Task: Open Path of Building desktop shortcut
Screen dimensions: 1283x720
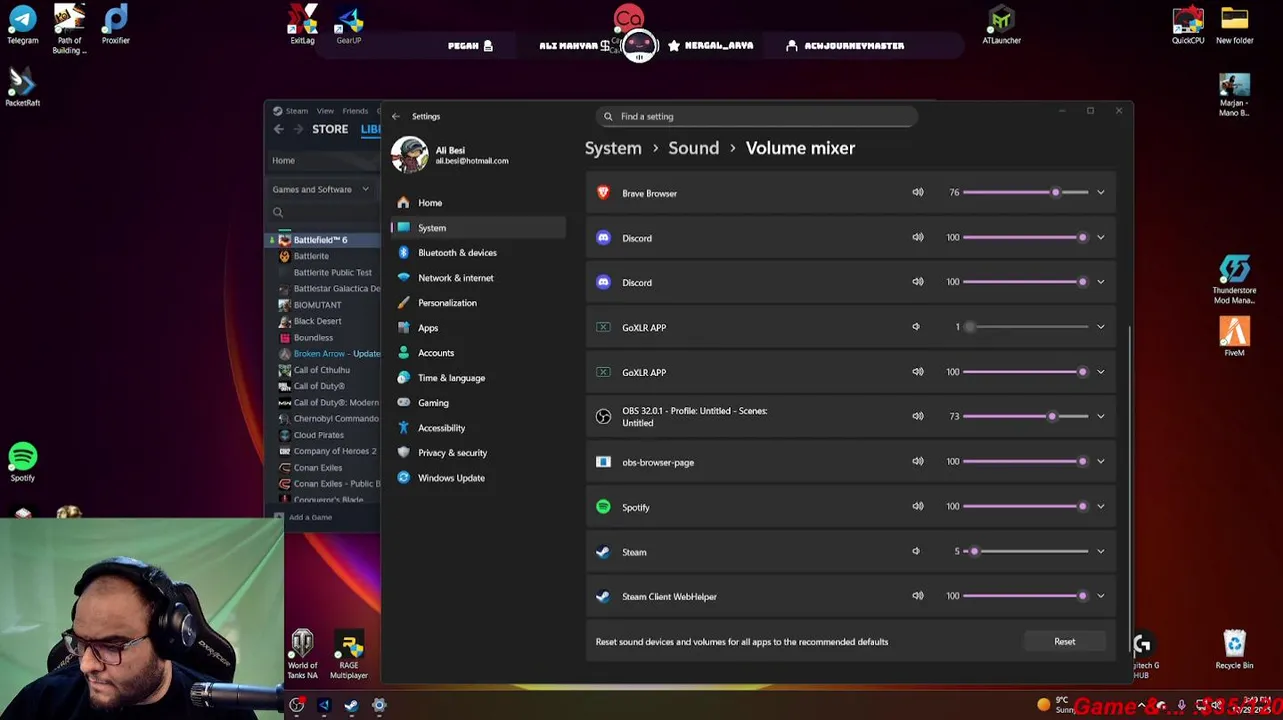Action: coord(69,28)
